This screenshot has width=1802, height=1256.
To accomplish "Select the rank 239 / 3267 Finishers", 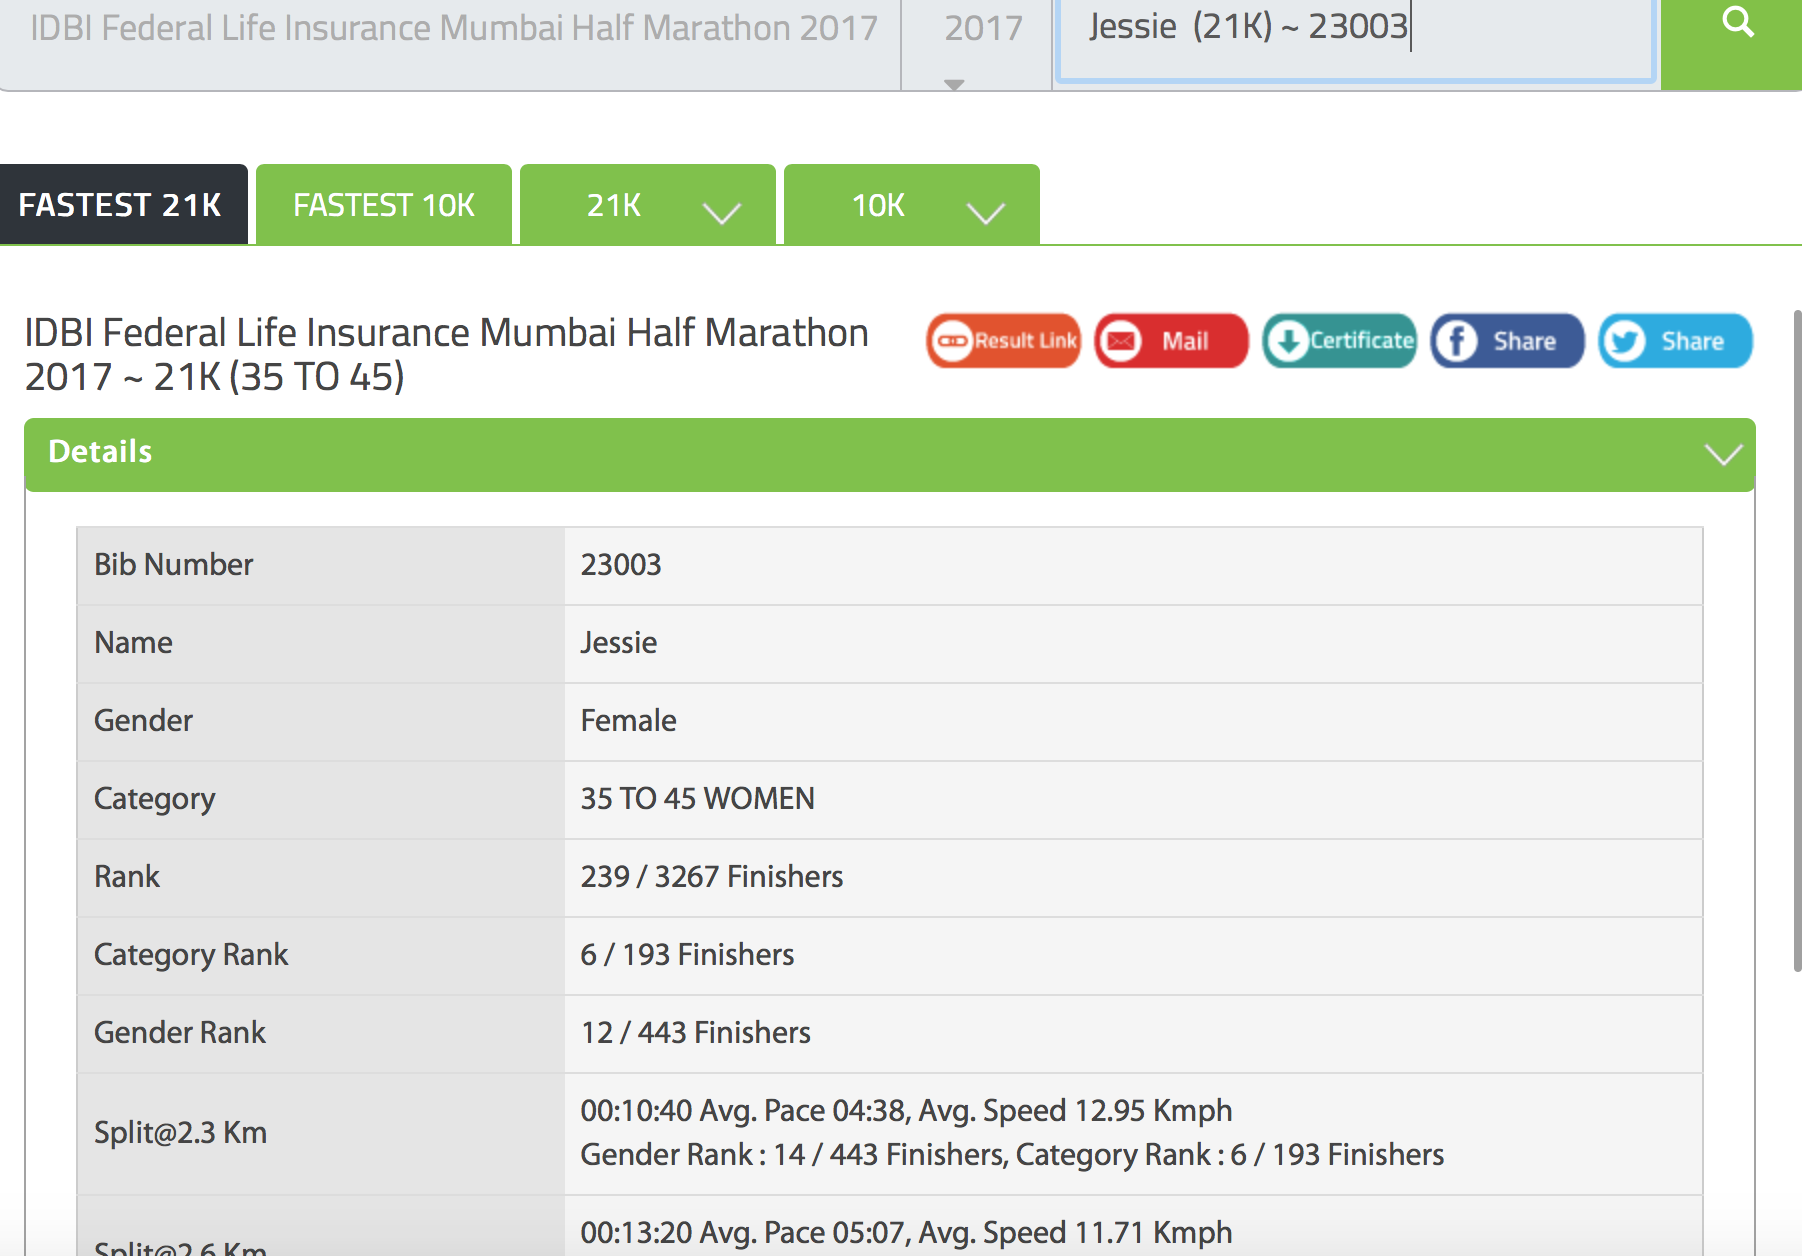I will click(x=712, y=877).
